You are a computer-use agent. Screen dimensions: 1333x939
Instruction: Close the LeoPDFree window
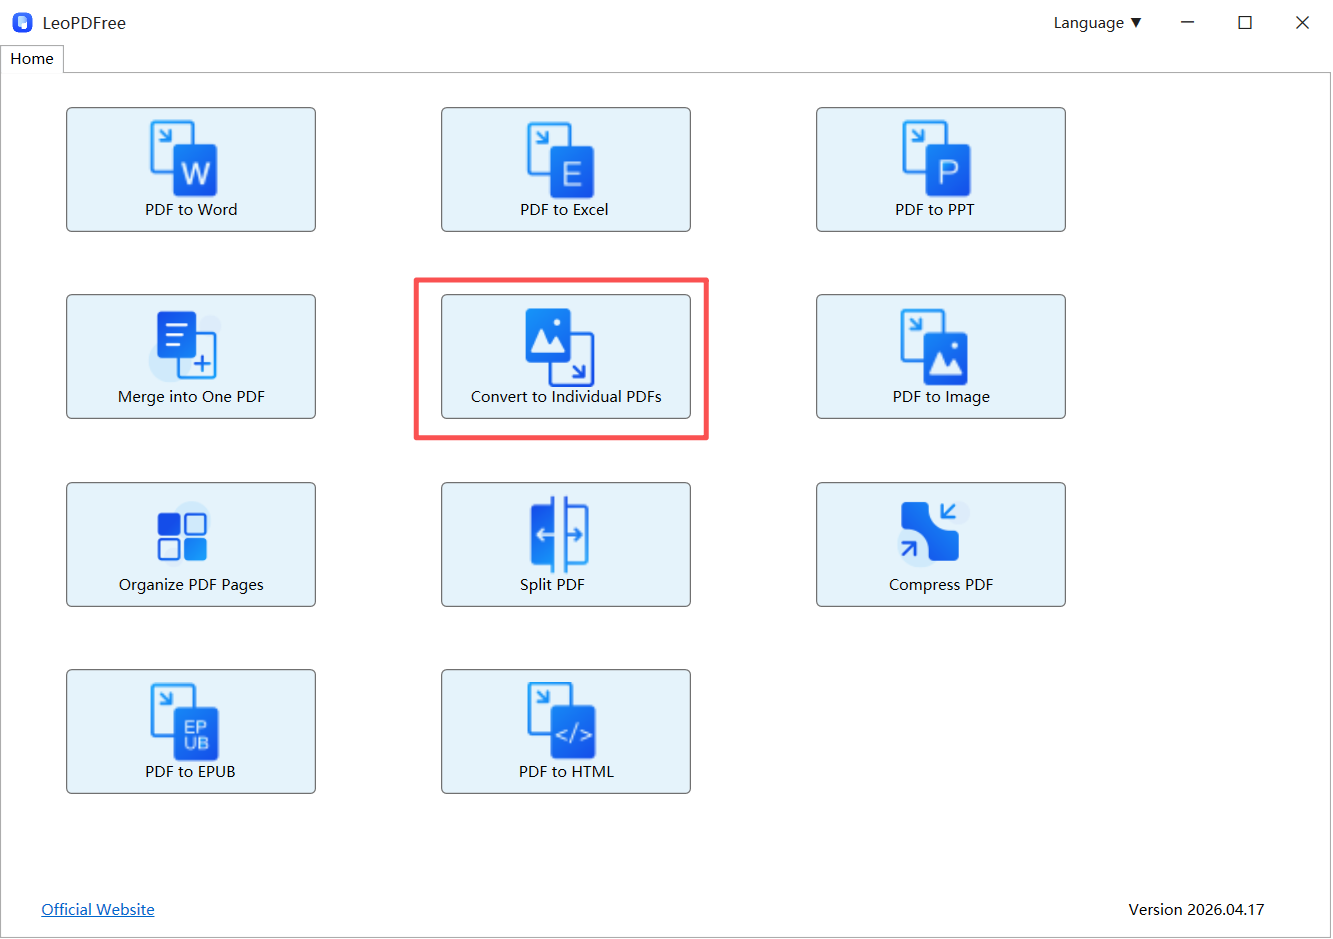(1302, 22)
